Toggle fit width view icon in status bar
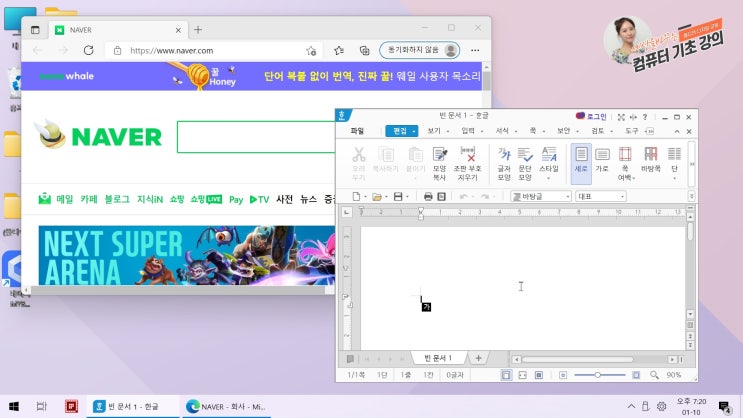Image resolution: width=743 pixels, height=418 pixels. [522, 375]
